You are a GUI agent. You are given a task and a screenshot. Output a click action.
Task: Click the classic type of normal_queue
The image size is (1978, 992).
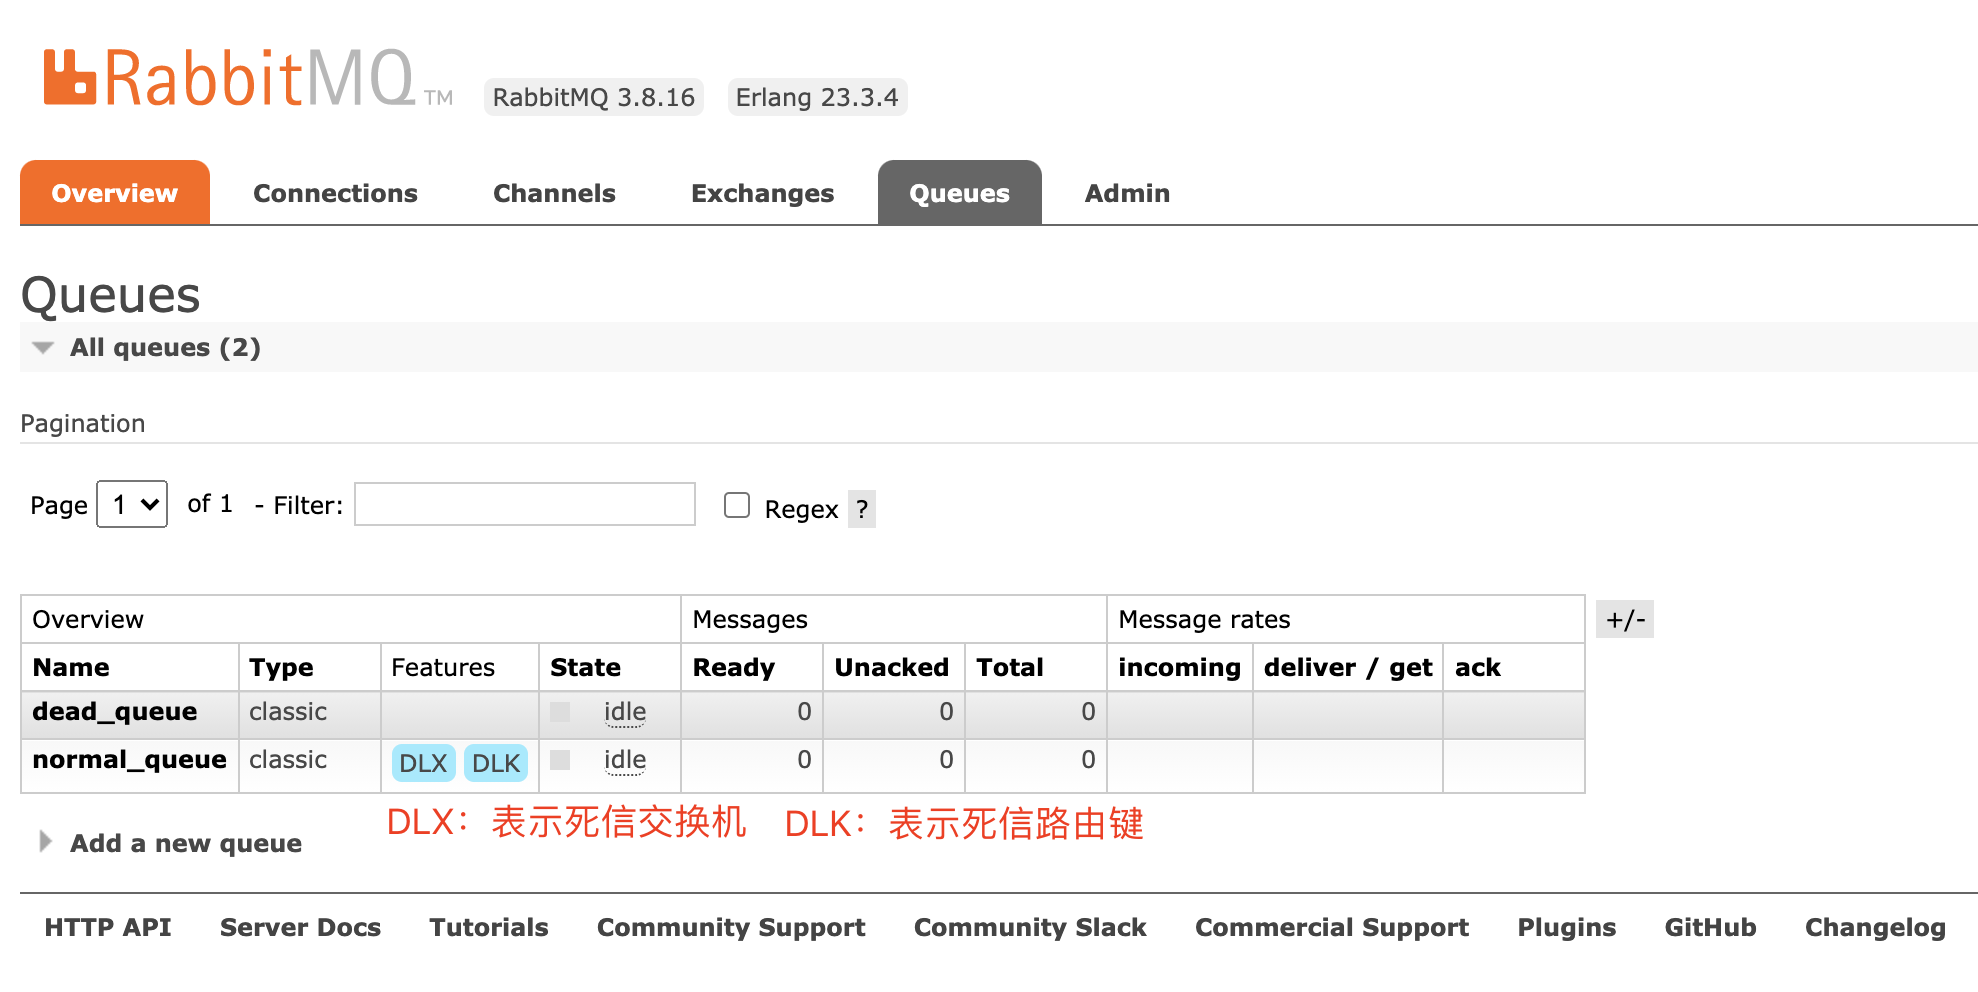click(288, 759)
